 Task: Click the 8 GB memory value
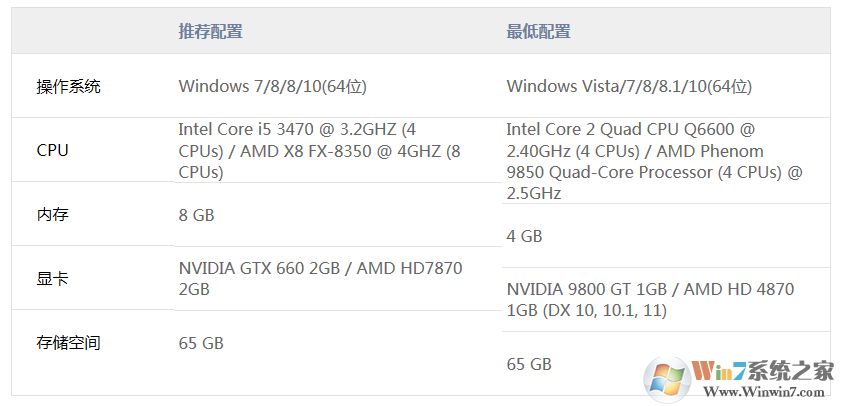point(196,215)
